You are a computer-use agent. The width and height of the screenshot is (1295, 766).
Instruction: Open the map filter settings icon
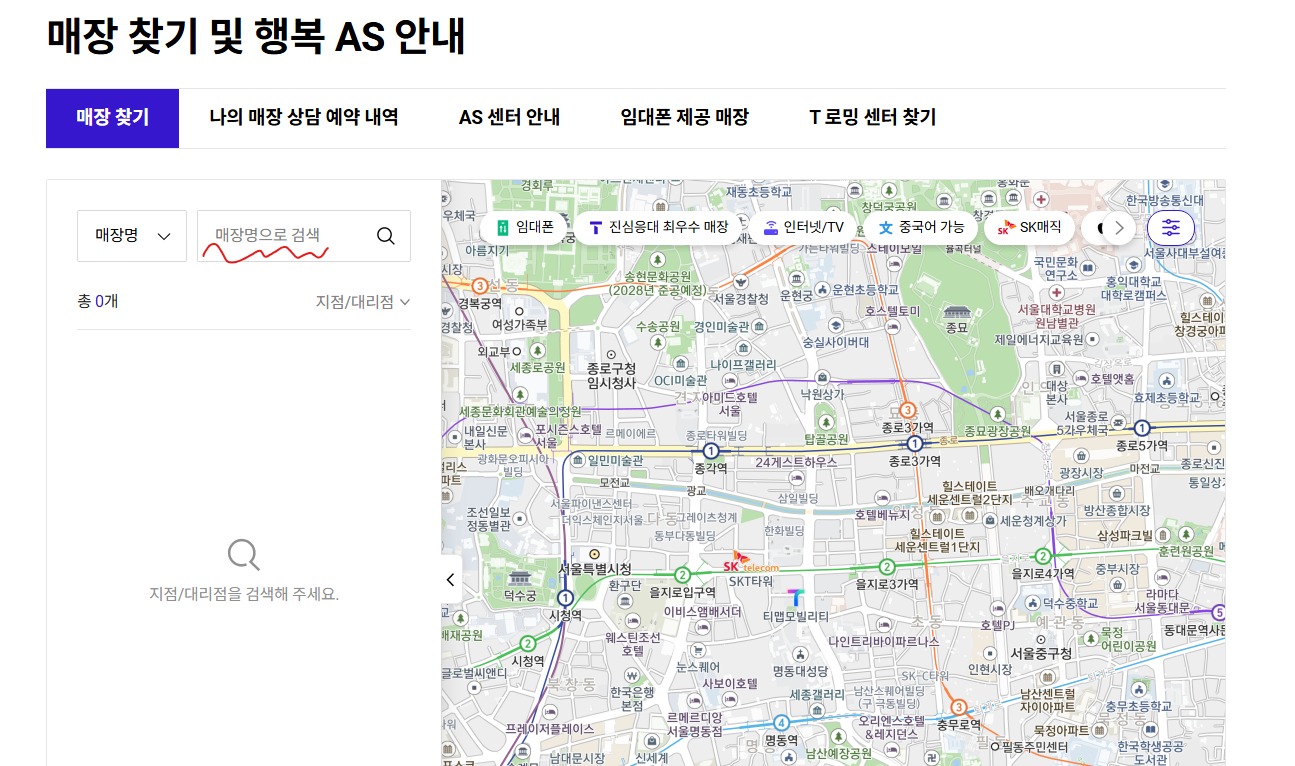[1171, 228]
